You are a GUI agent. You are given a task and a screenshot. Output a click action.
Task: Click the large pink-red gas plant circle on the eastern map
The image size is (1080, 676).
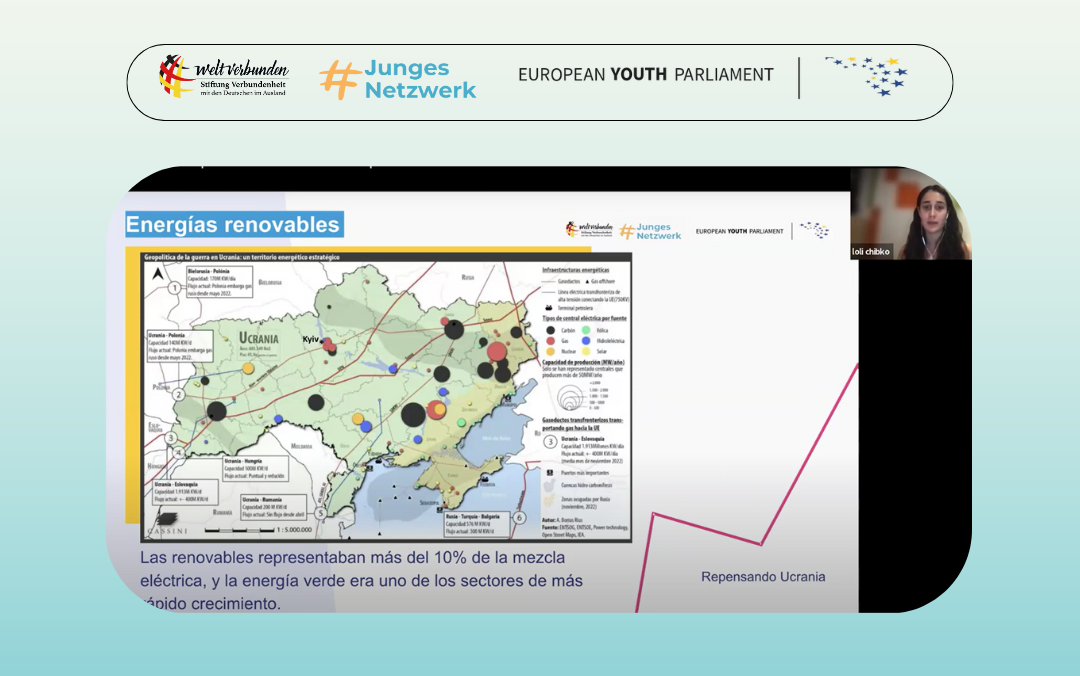click(497, 351)
